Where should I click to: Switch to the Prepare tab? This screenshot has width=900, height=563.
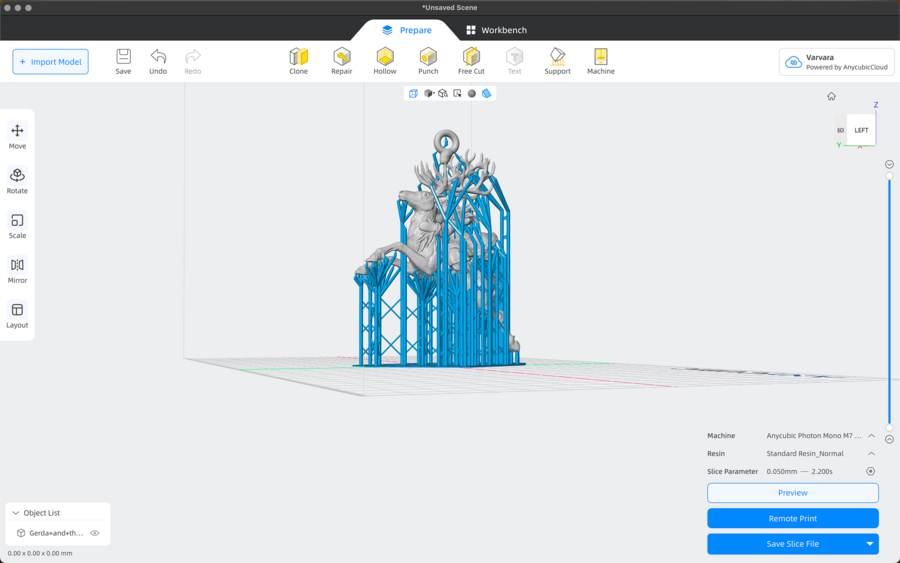[406, 30]
